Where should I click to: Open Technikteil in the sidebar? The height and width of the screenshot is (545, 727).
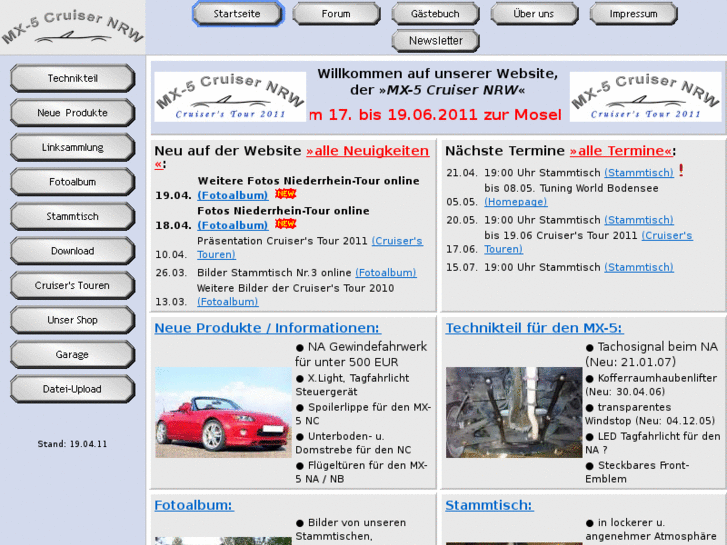tap(73, 78)
